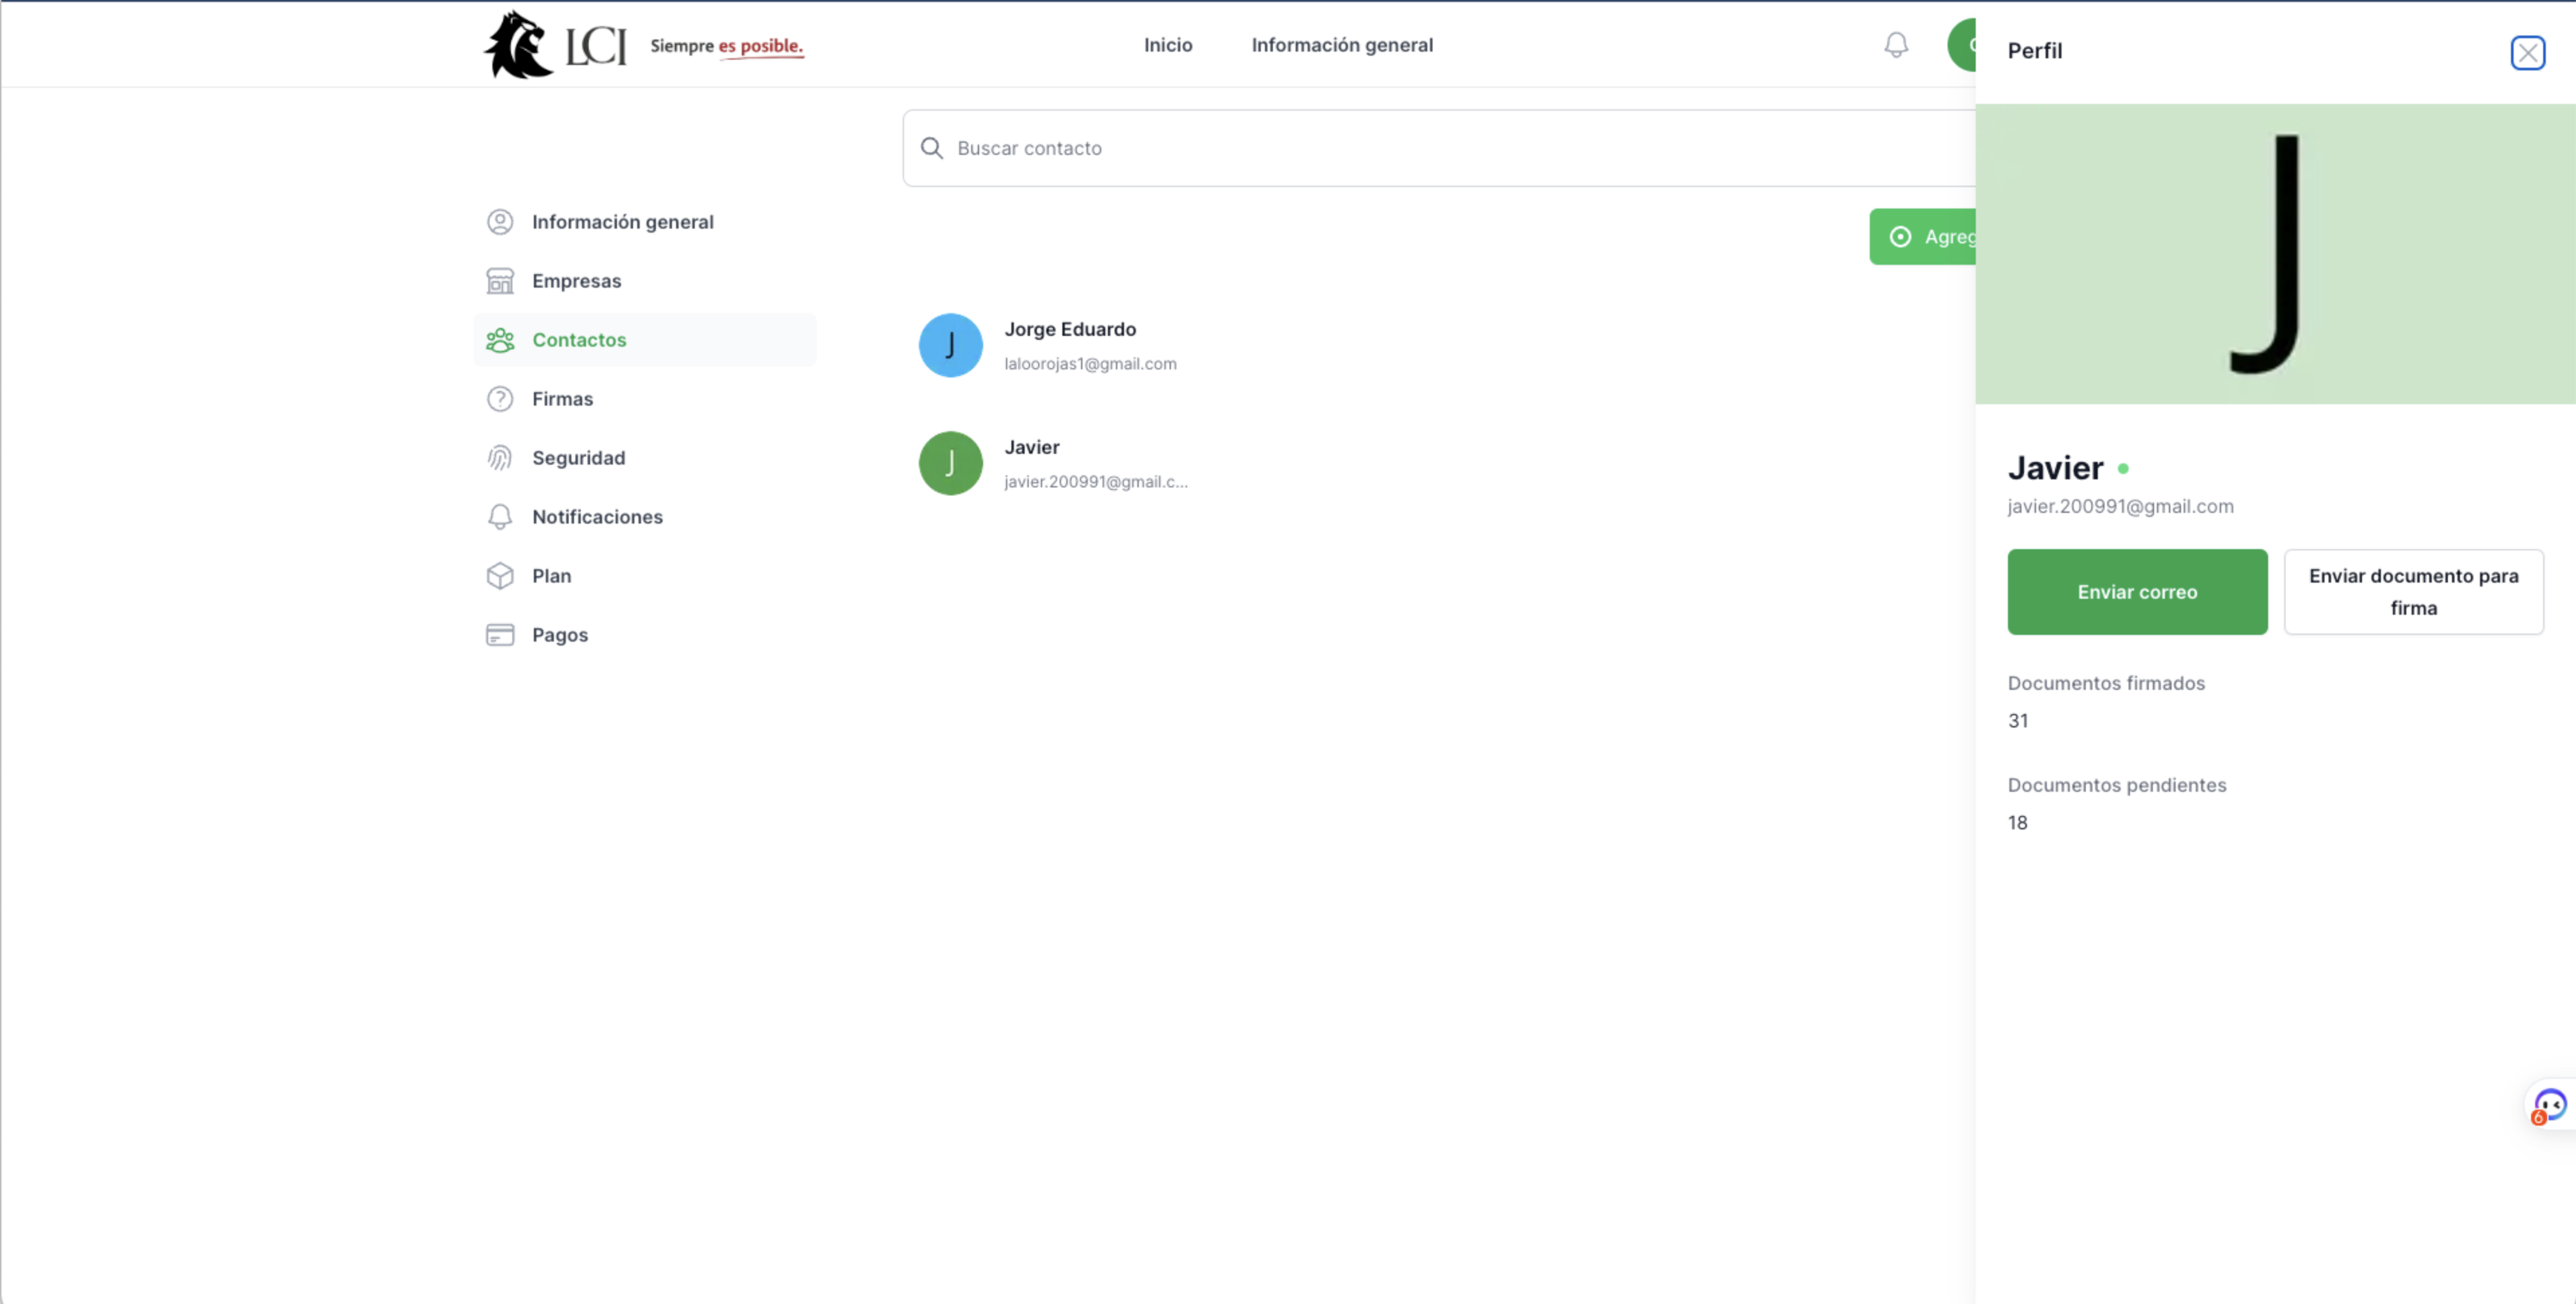The width and height of the screenshot is (2576, 1304).
Task: Click the search magnifier icon
Action: [931, 148]
